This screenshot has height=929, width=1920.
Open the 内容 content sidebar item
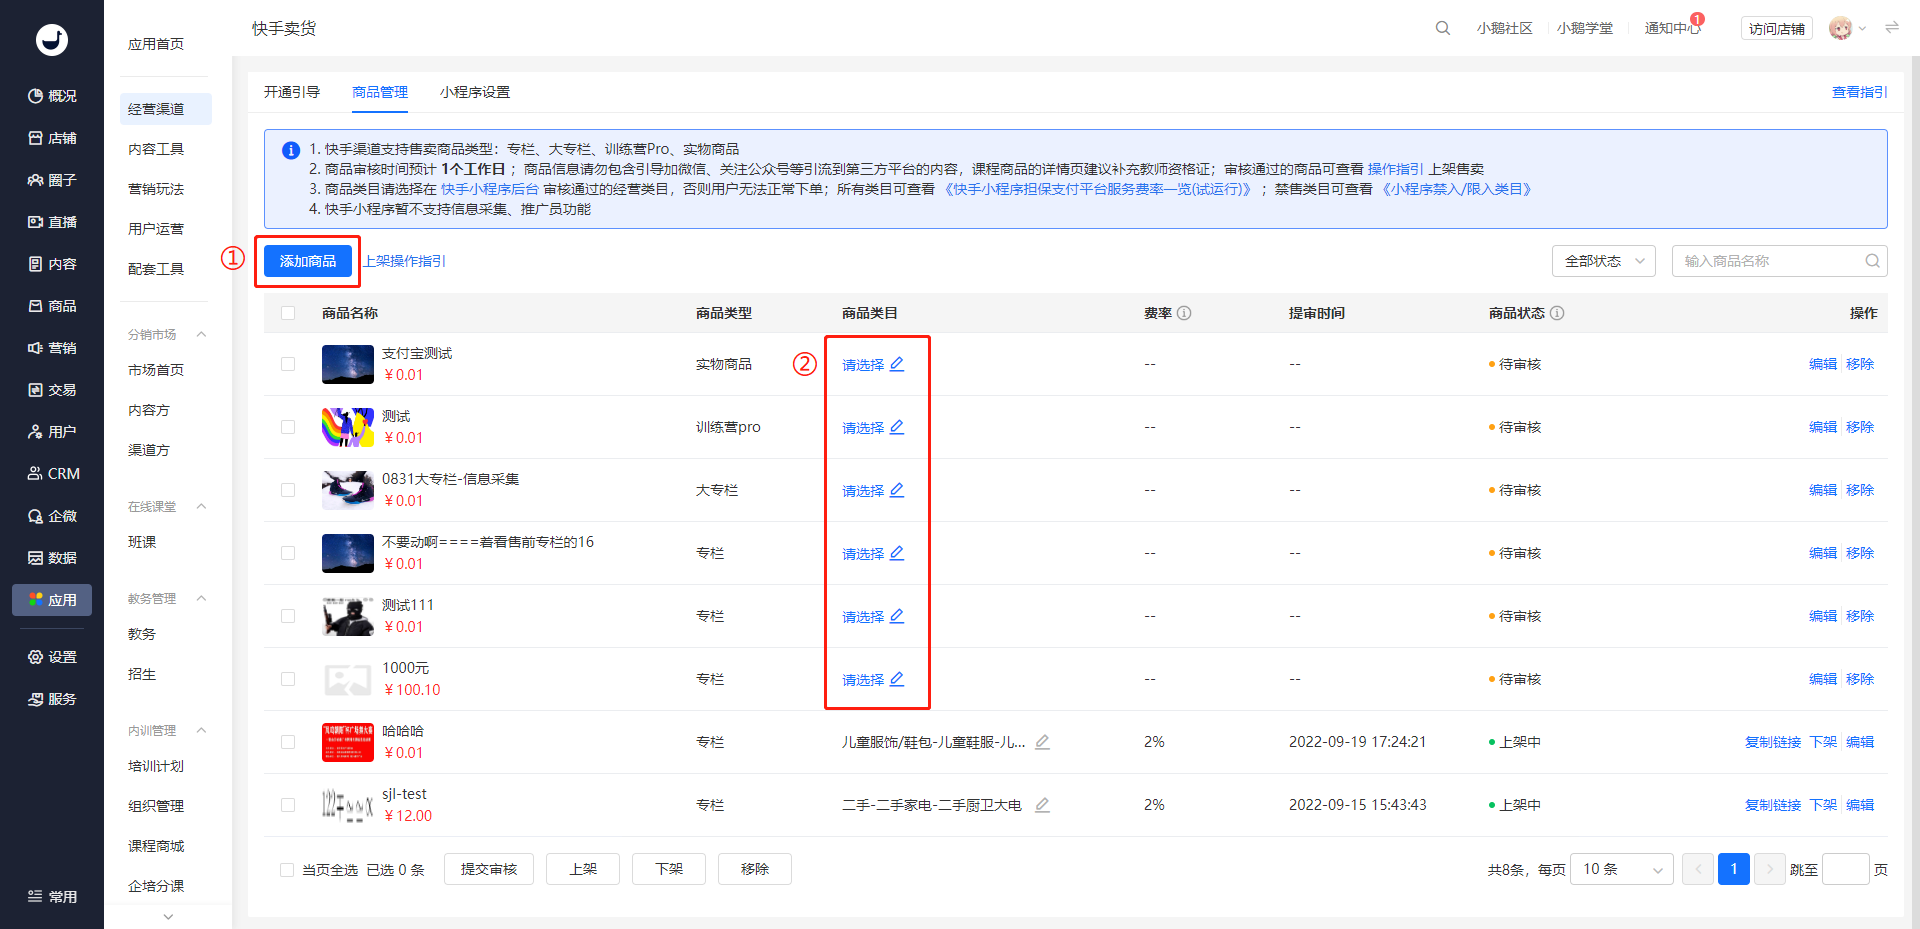52,264
